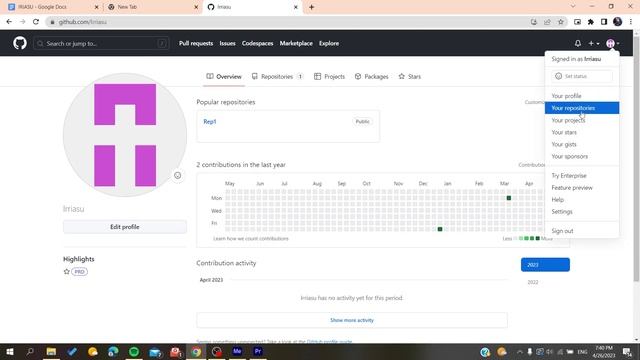The height and width of the screenshot is (360, 640).
Task: Select Your stars menu item
Action: click(582, 132)
